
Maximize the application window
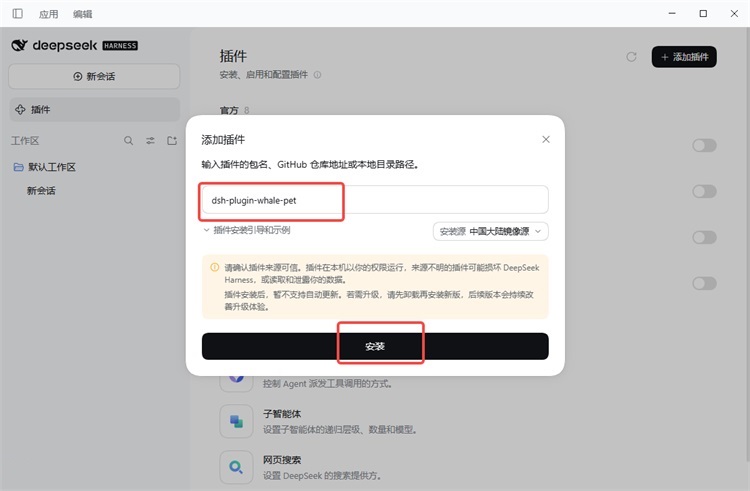click(703, 13)
